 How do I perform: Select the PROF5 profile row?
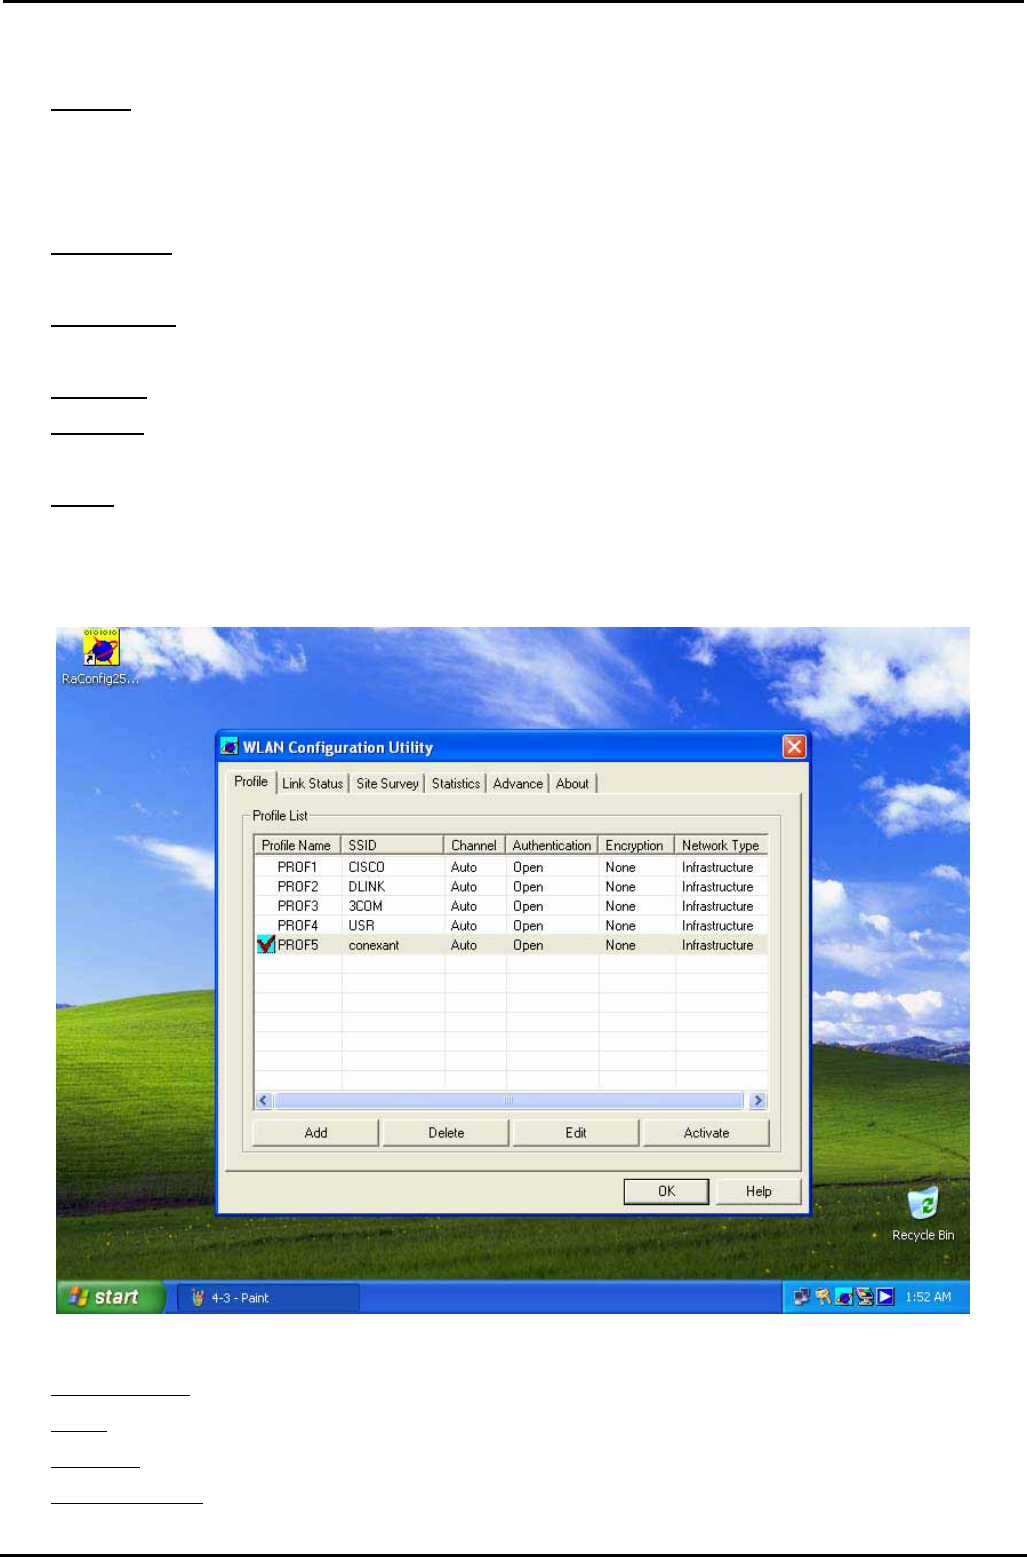pos(511,945)
